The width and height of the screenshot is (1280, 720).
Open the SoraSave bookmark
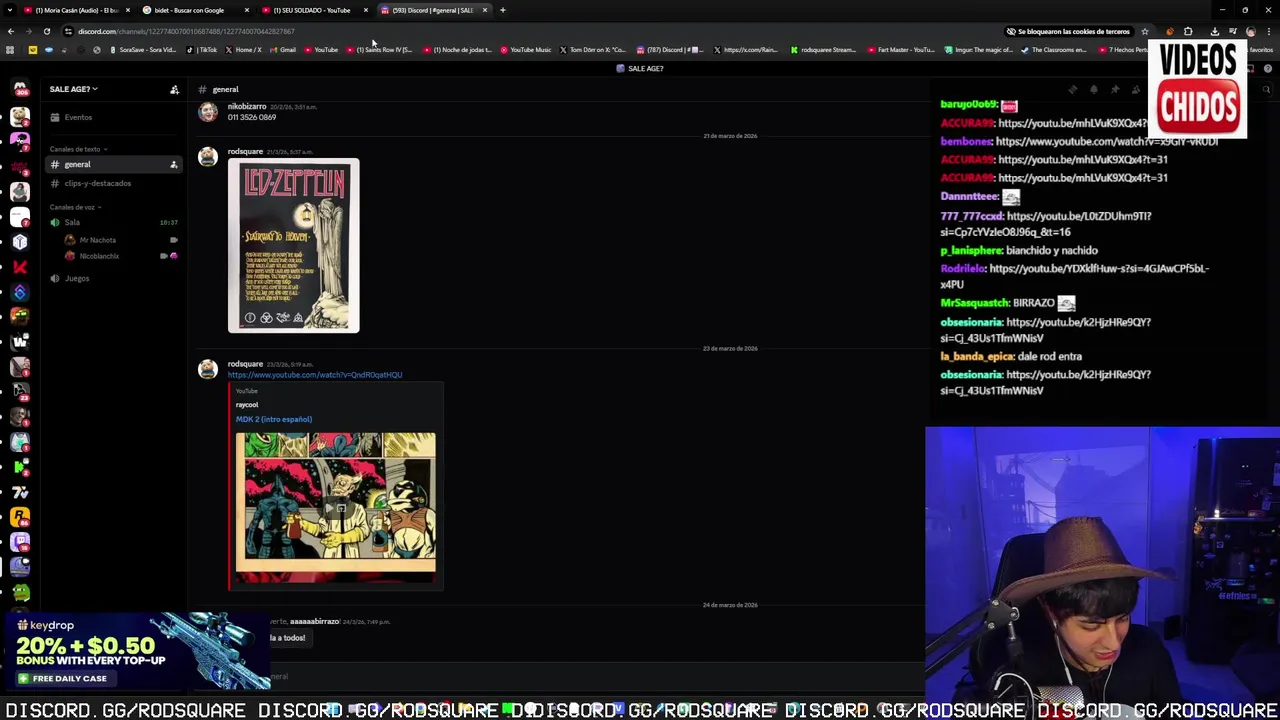(x=145, y=49)
